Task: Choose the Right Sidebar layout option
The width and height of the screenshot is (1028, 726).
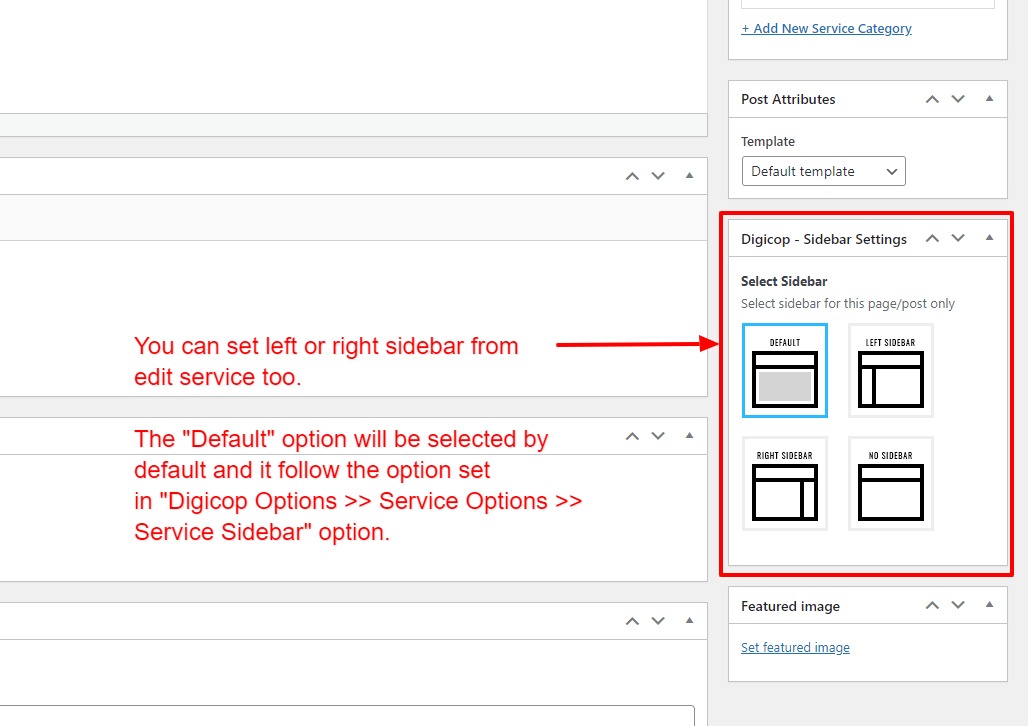Action: click(x=785, y=484)
